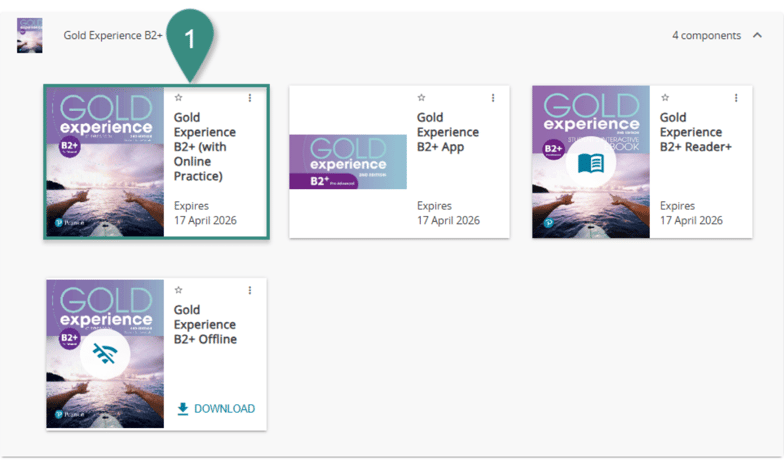This screenshot has width=784, height=461.
Task: Toggle the star on Gold Experience B2+ App
Action: click(421, 98)
